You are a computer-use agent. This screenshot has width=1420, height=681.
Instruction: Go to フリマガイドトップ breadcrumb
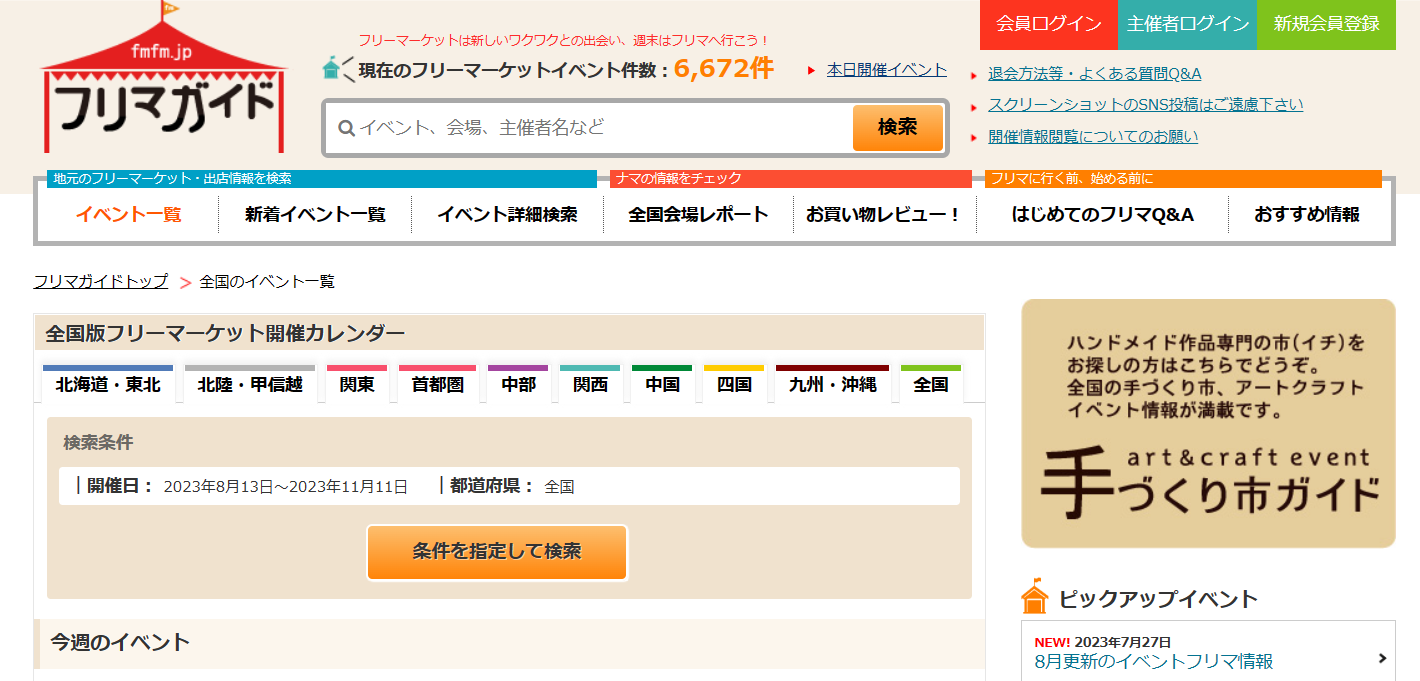pos(101,281)
